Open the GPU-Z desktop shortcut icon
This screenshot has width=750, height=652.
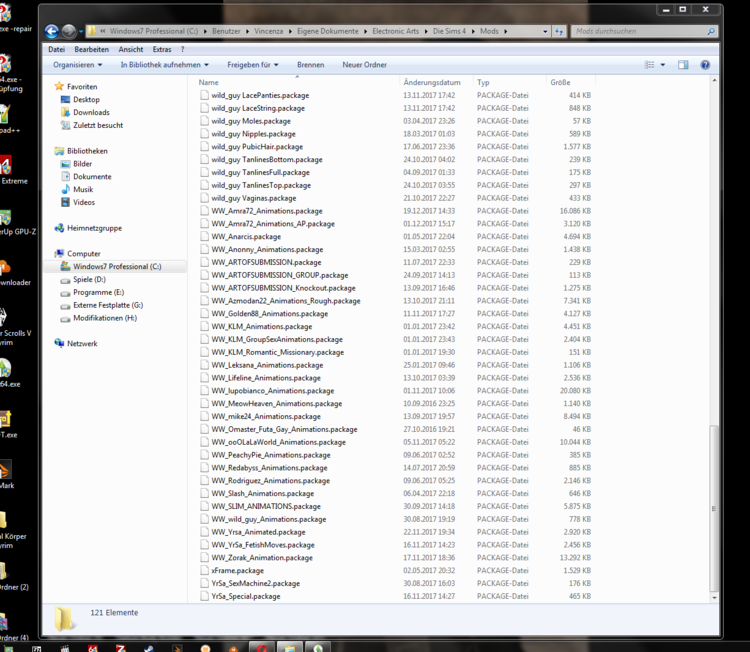[x=6, y=218]
